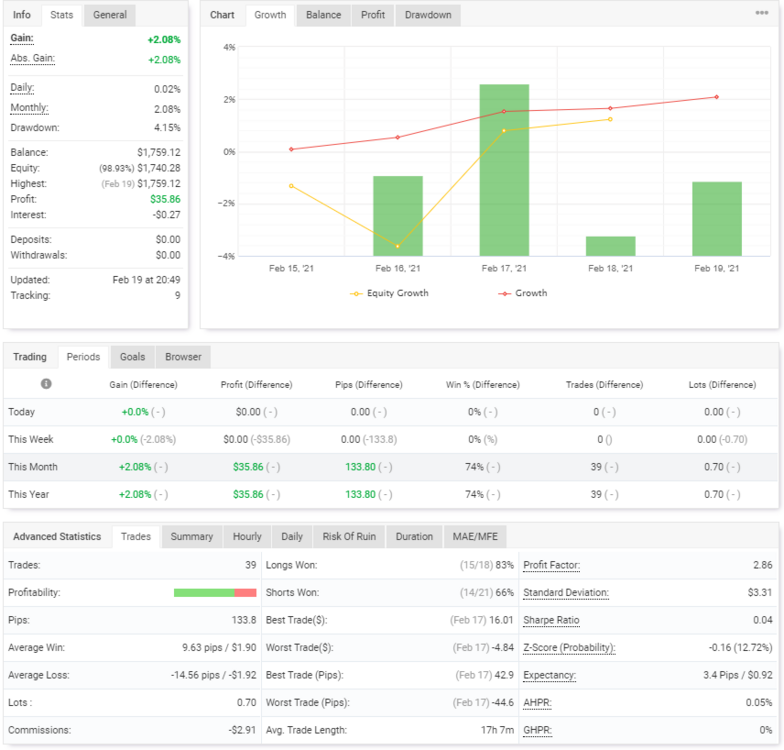
Task: Click the Drawdown value 4.15%
Action: click(167, 128)
